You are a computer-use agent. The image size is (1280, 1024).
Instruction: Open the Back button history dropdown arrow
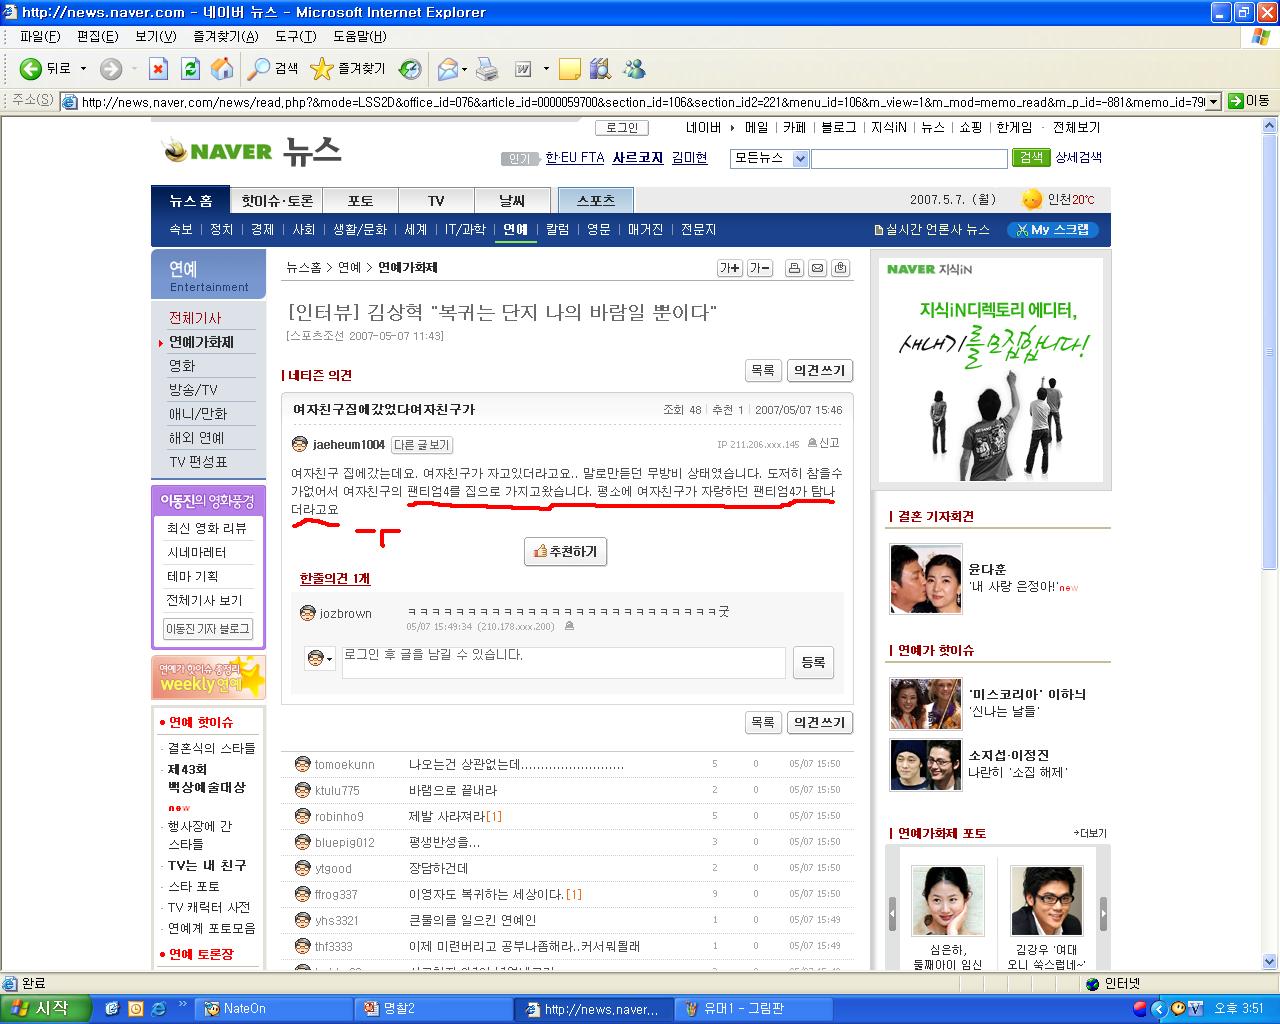pyautogui.click(x=83, y=69)
